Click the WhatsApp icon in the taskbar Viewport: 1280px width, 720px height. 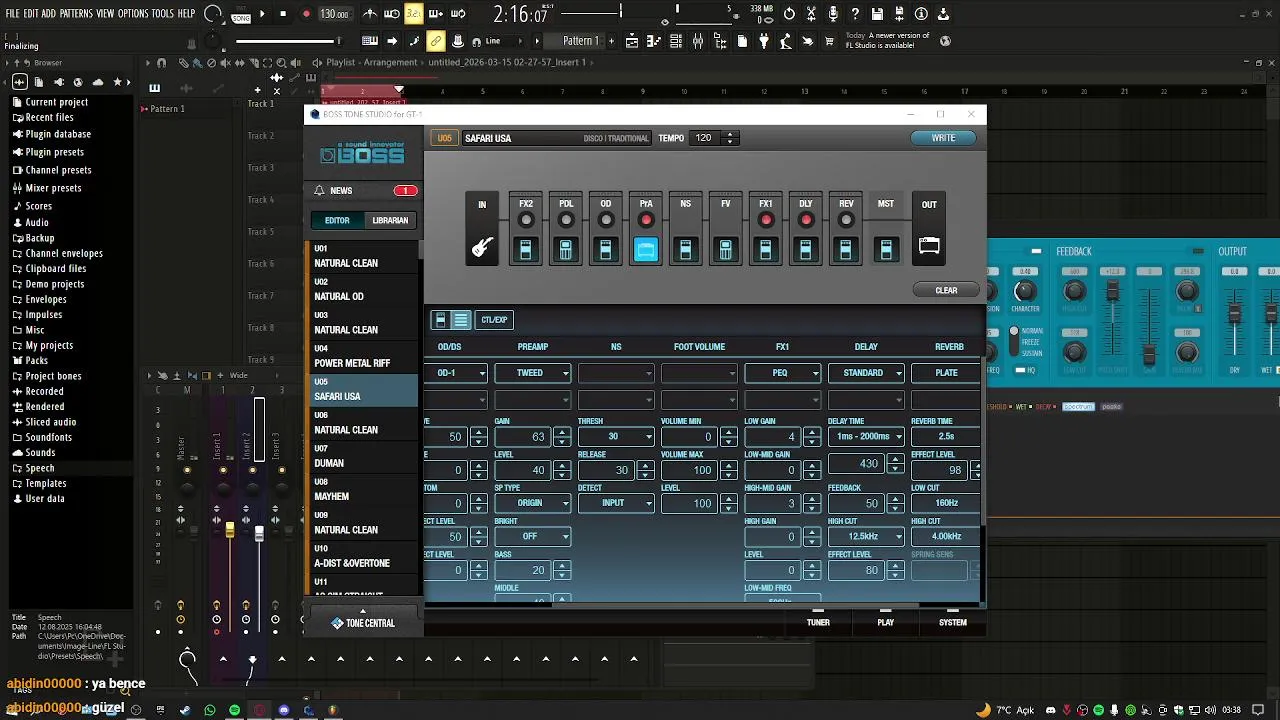pyautogui.click(x=210, y=710)
